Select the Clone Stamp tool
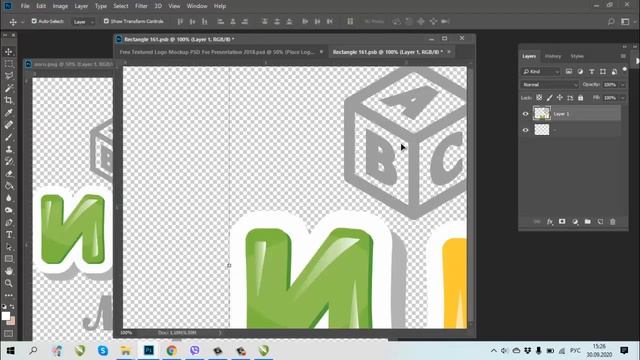 tap(9, 149)
